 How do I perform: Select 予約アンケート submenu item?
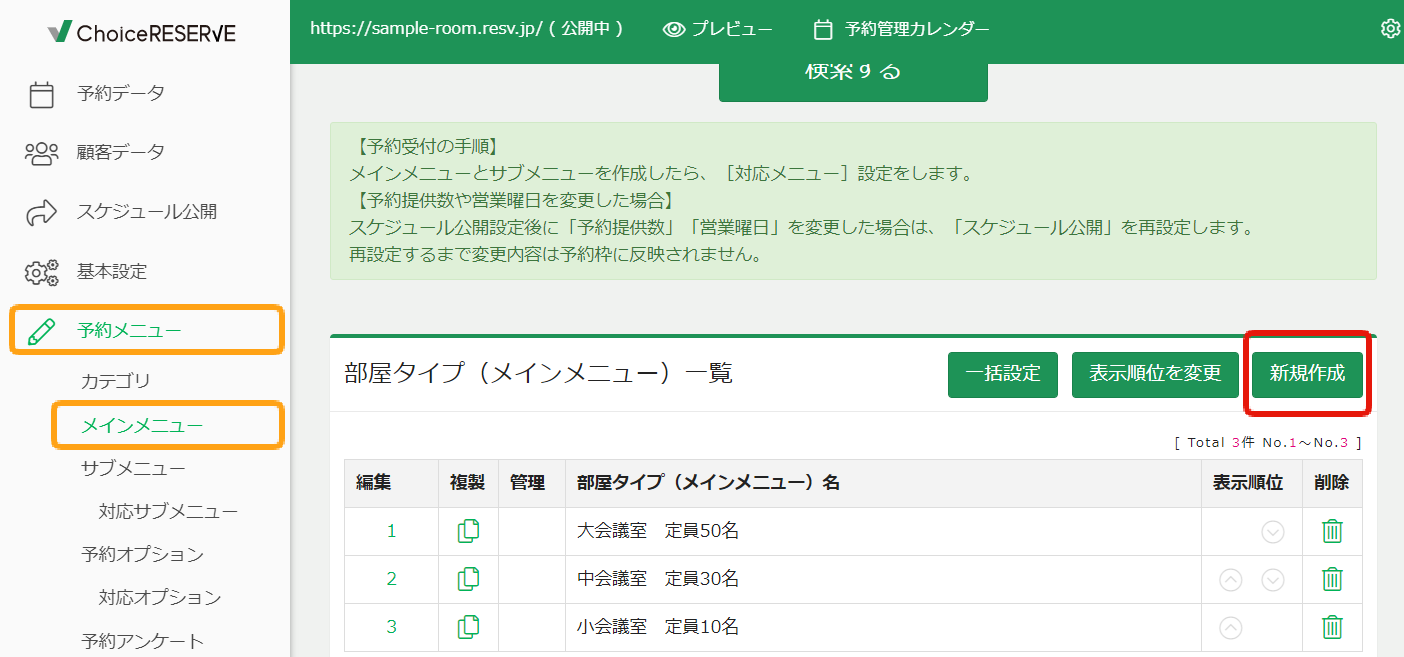[142, 641]
